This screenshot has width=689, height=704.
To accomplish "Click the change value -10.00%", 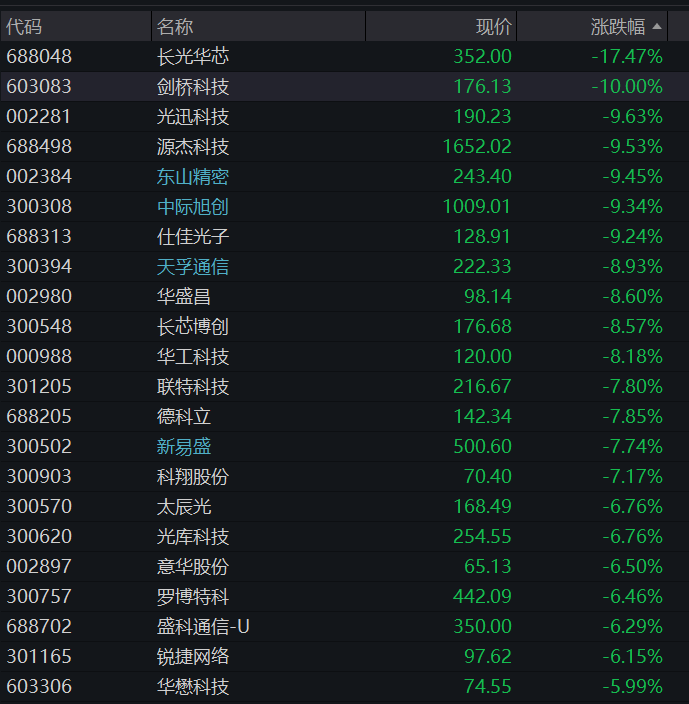I will coord(628,87).
